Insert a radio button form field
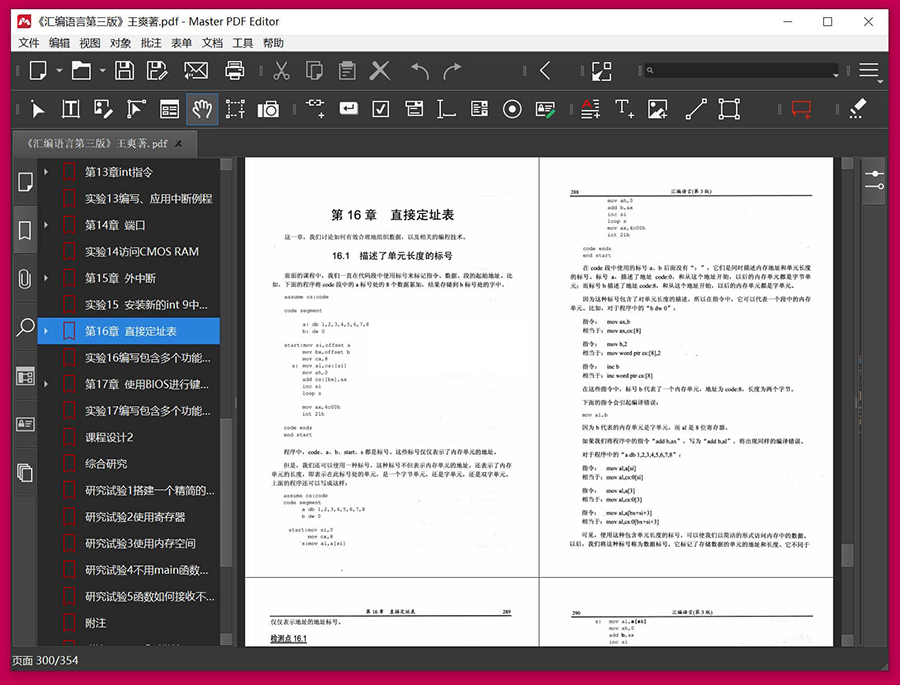This screenshot has height=685, width=900. point(512,109)
